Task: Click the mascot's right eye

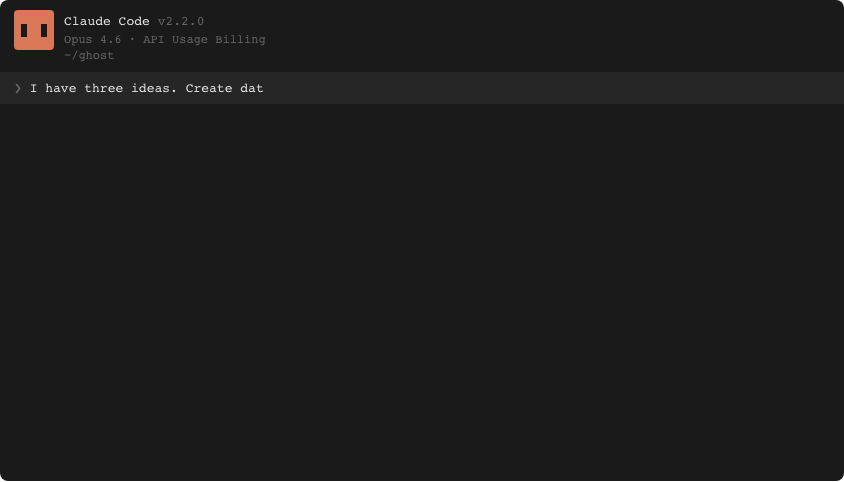Action: point(44,30)
